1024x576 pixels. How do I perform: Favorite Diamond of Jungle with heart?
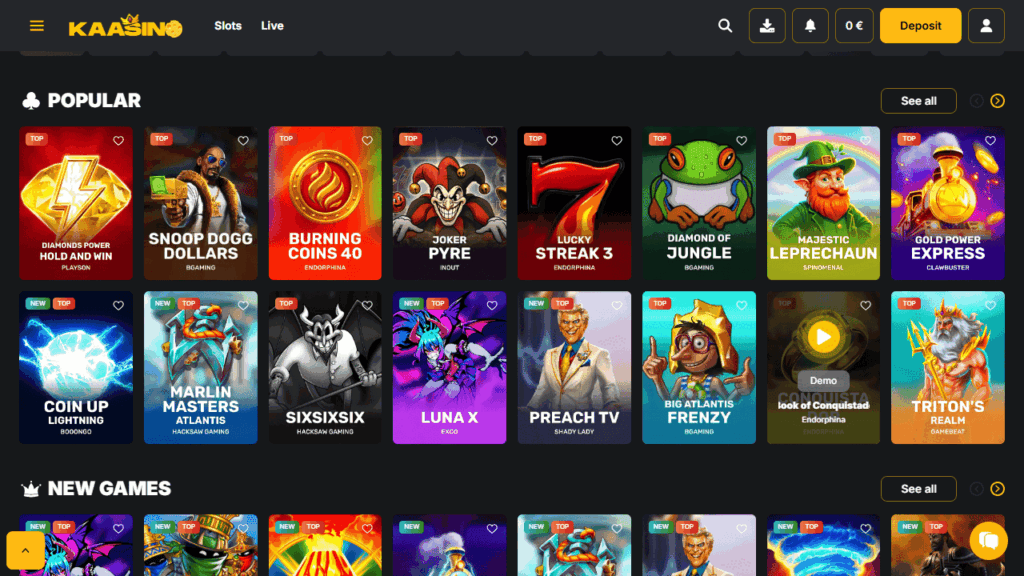tap(741, 140)
